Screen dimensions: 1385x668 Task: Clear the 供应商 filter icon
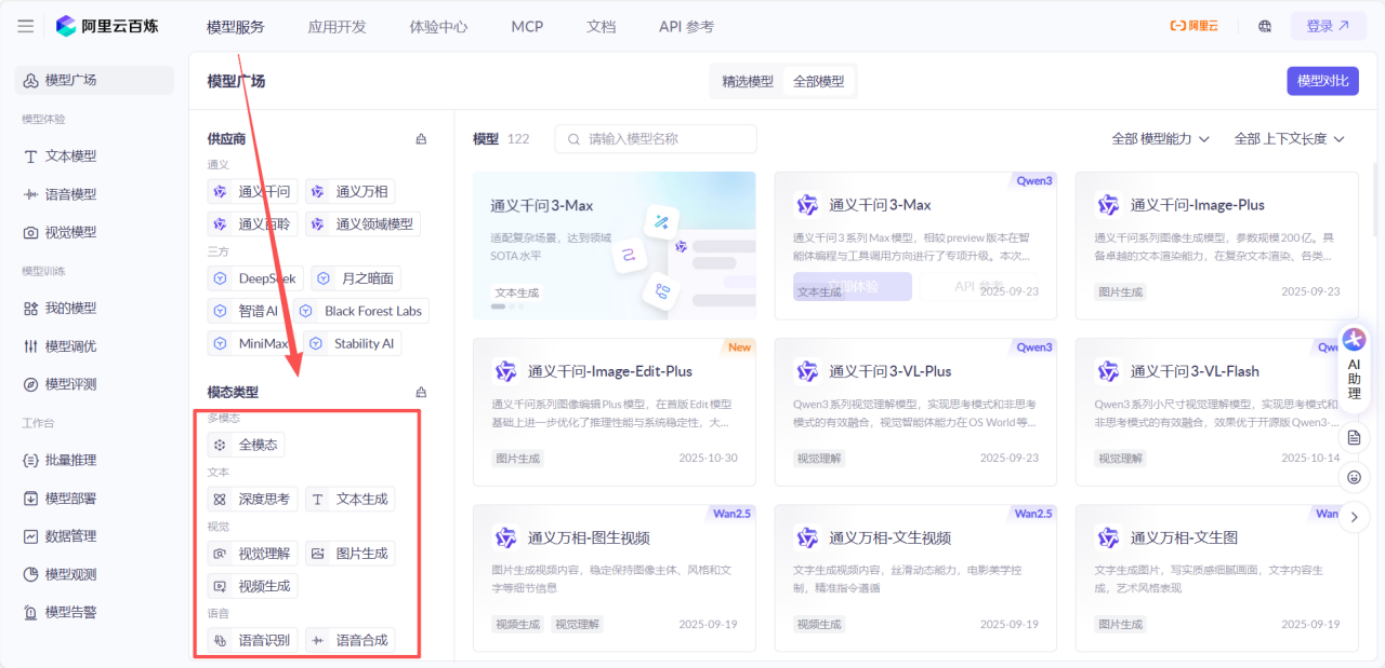click(421, 139)
